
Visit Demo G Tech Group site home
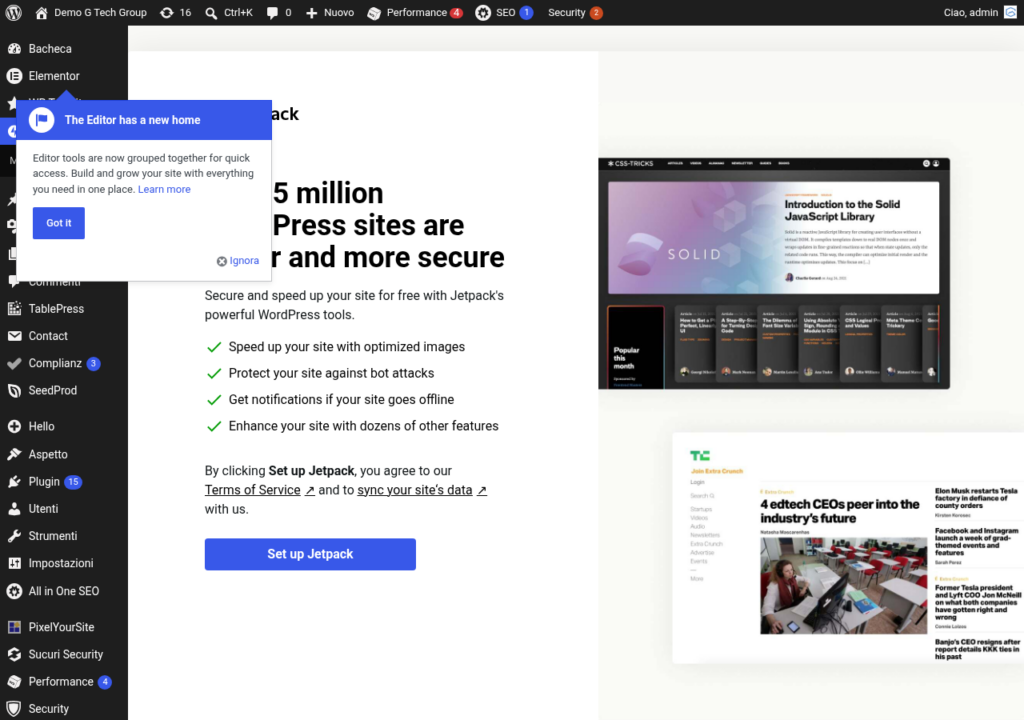(91, 12)
